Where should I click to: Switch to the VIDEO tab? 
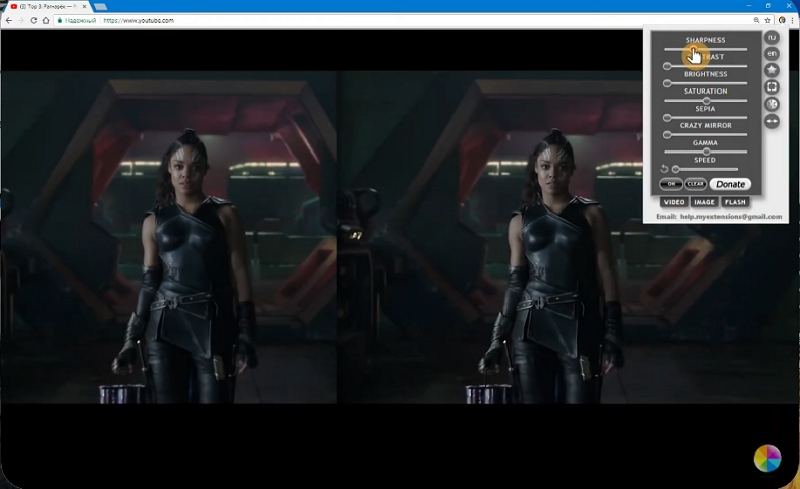(674, 202)
